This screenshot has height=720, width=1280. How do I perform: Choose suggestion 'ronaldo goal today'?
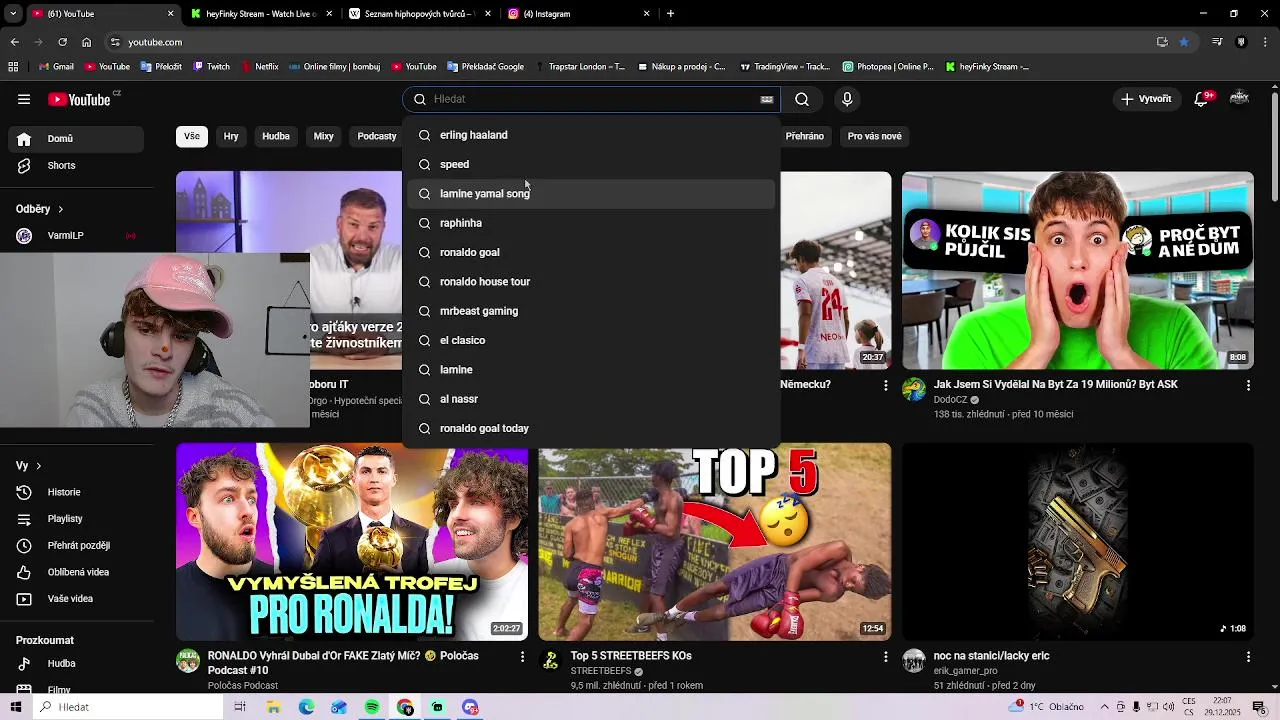pyautogui.click(x=591, y=428)
